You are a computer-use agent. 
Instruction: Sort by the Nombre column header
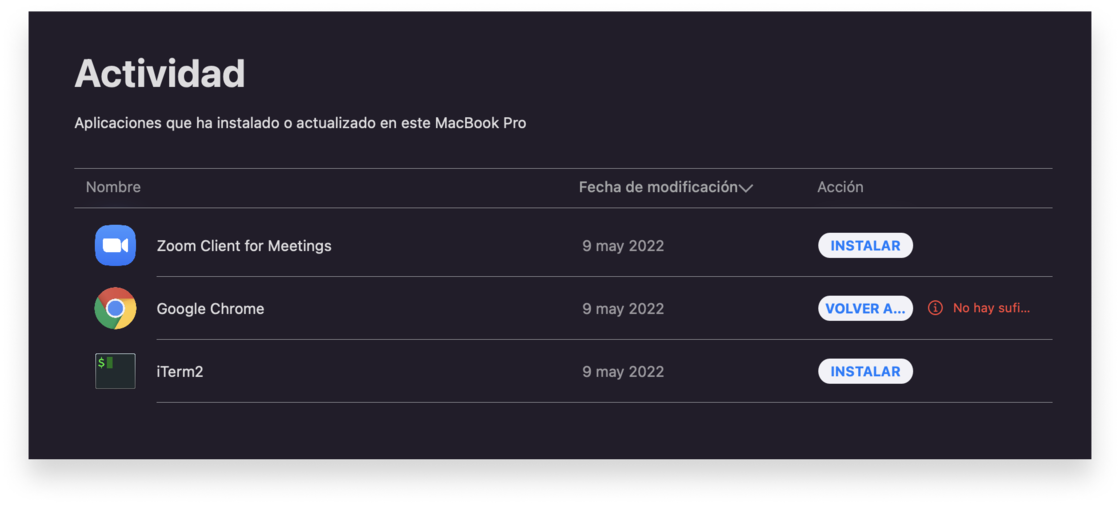pos(113,187)
